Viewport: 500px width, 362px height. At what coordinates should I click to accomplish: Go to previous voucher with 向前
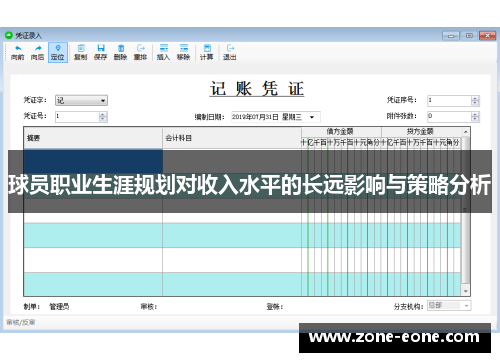coord(17,53)
